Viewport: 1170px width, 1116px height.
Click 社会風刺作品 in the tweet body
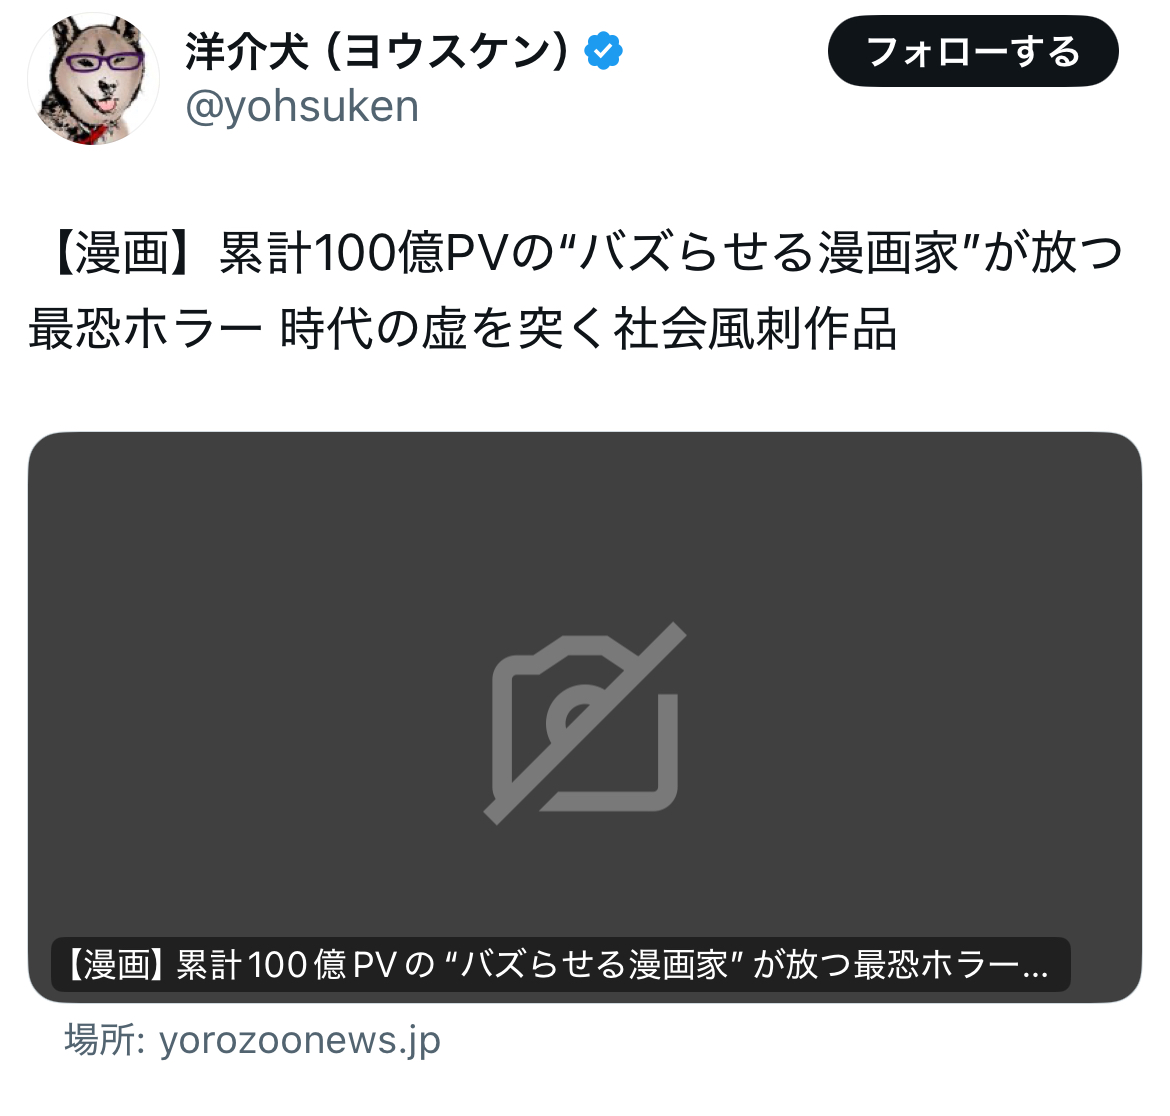click(755, 328)
